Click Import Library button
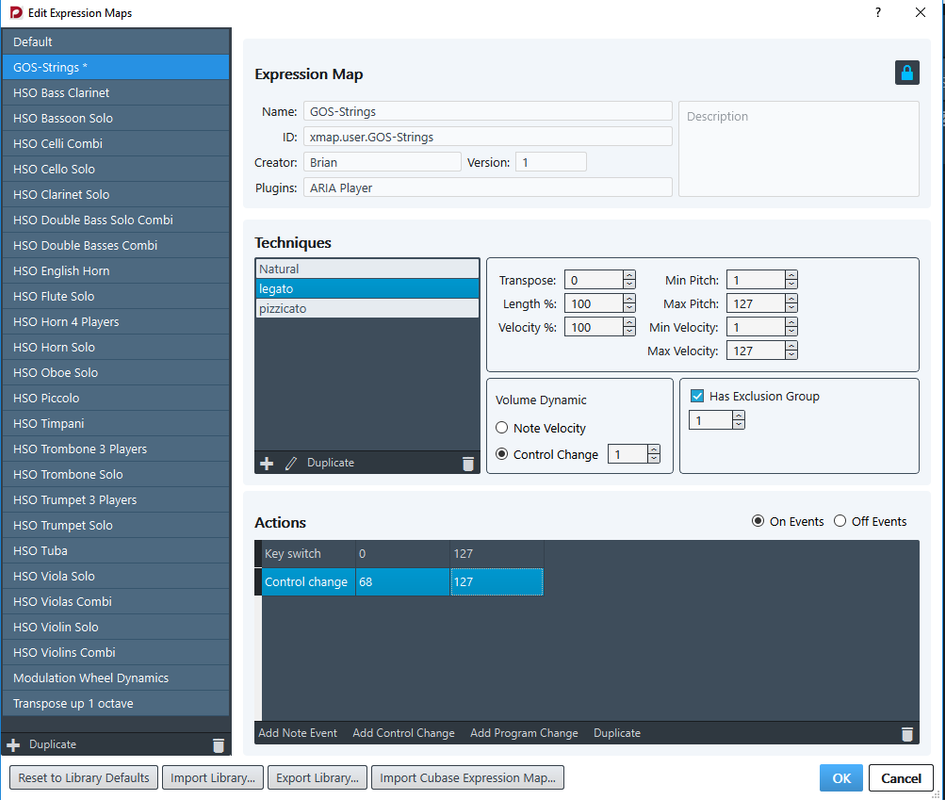Image resolution: width=945 pixels, height=800 pixels. tap(213, 778)
